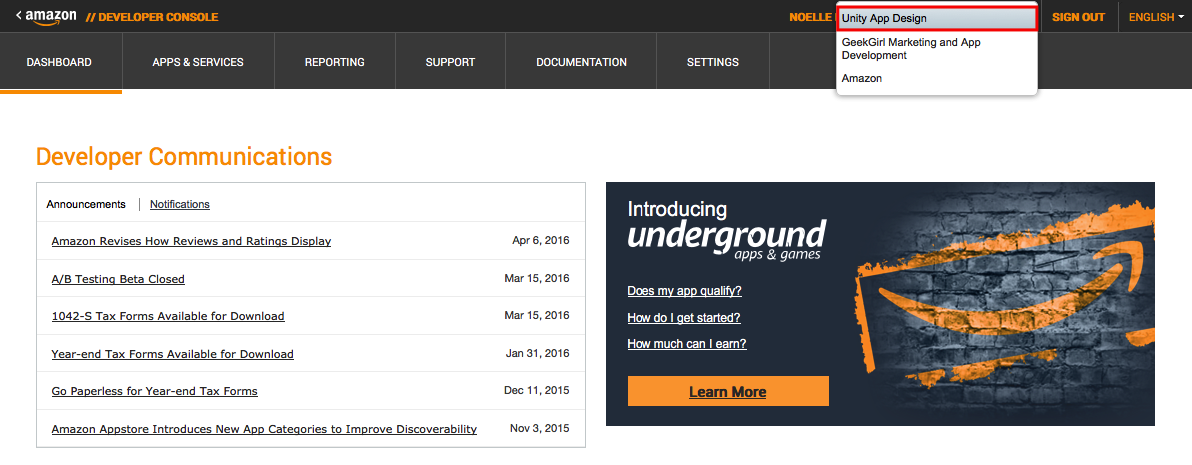Click the Amazon logo in header

[x=46, y=17]
